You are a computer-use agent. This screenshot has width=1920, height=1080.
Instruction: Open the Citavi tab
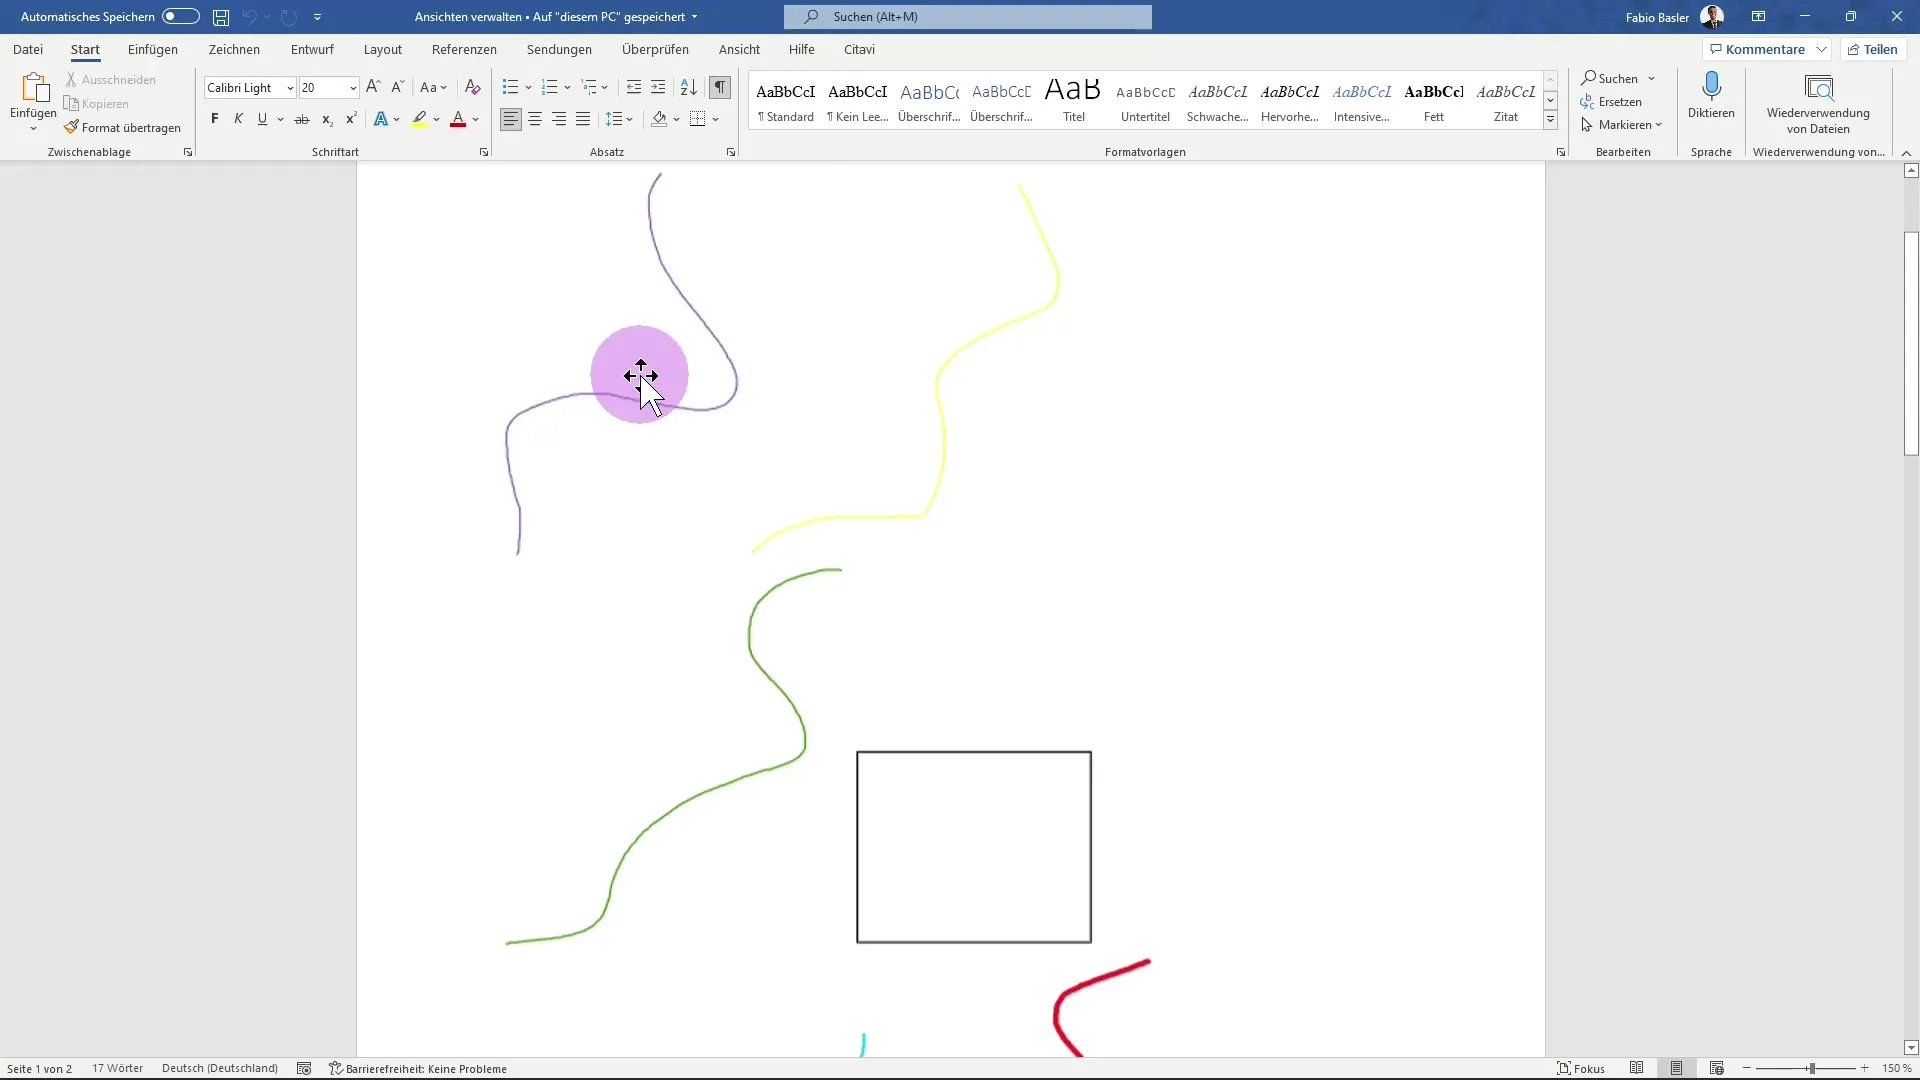859,49
